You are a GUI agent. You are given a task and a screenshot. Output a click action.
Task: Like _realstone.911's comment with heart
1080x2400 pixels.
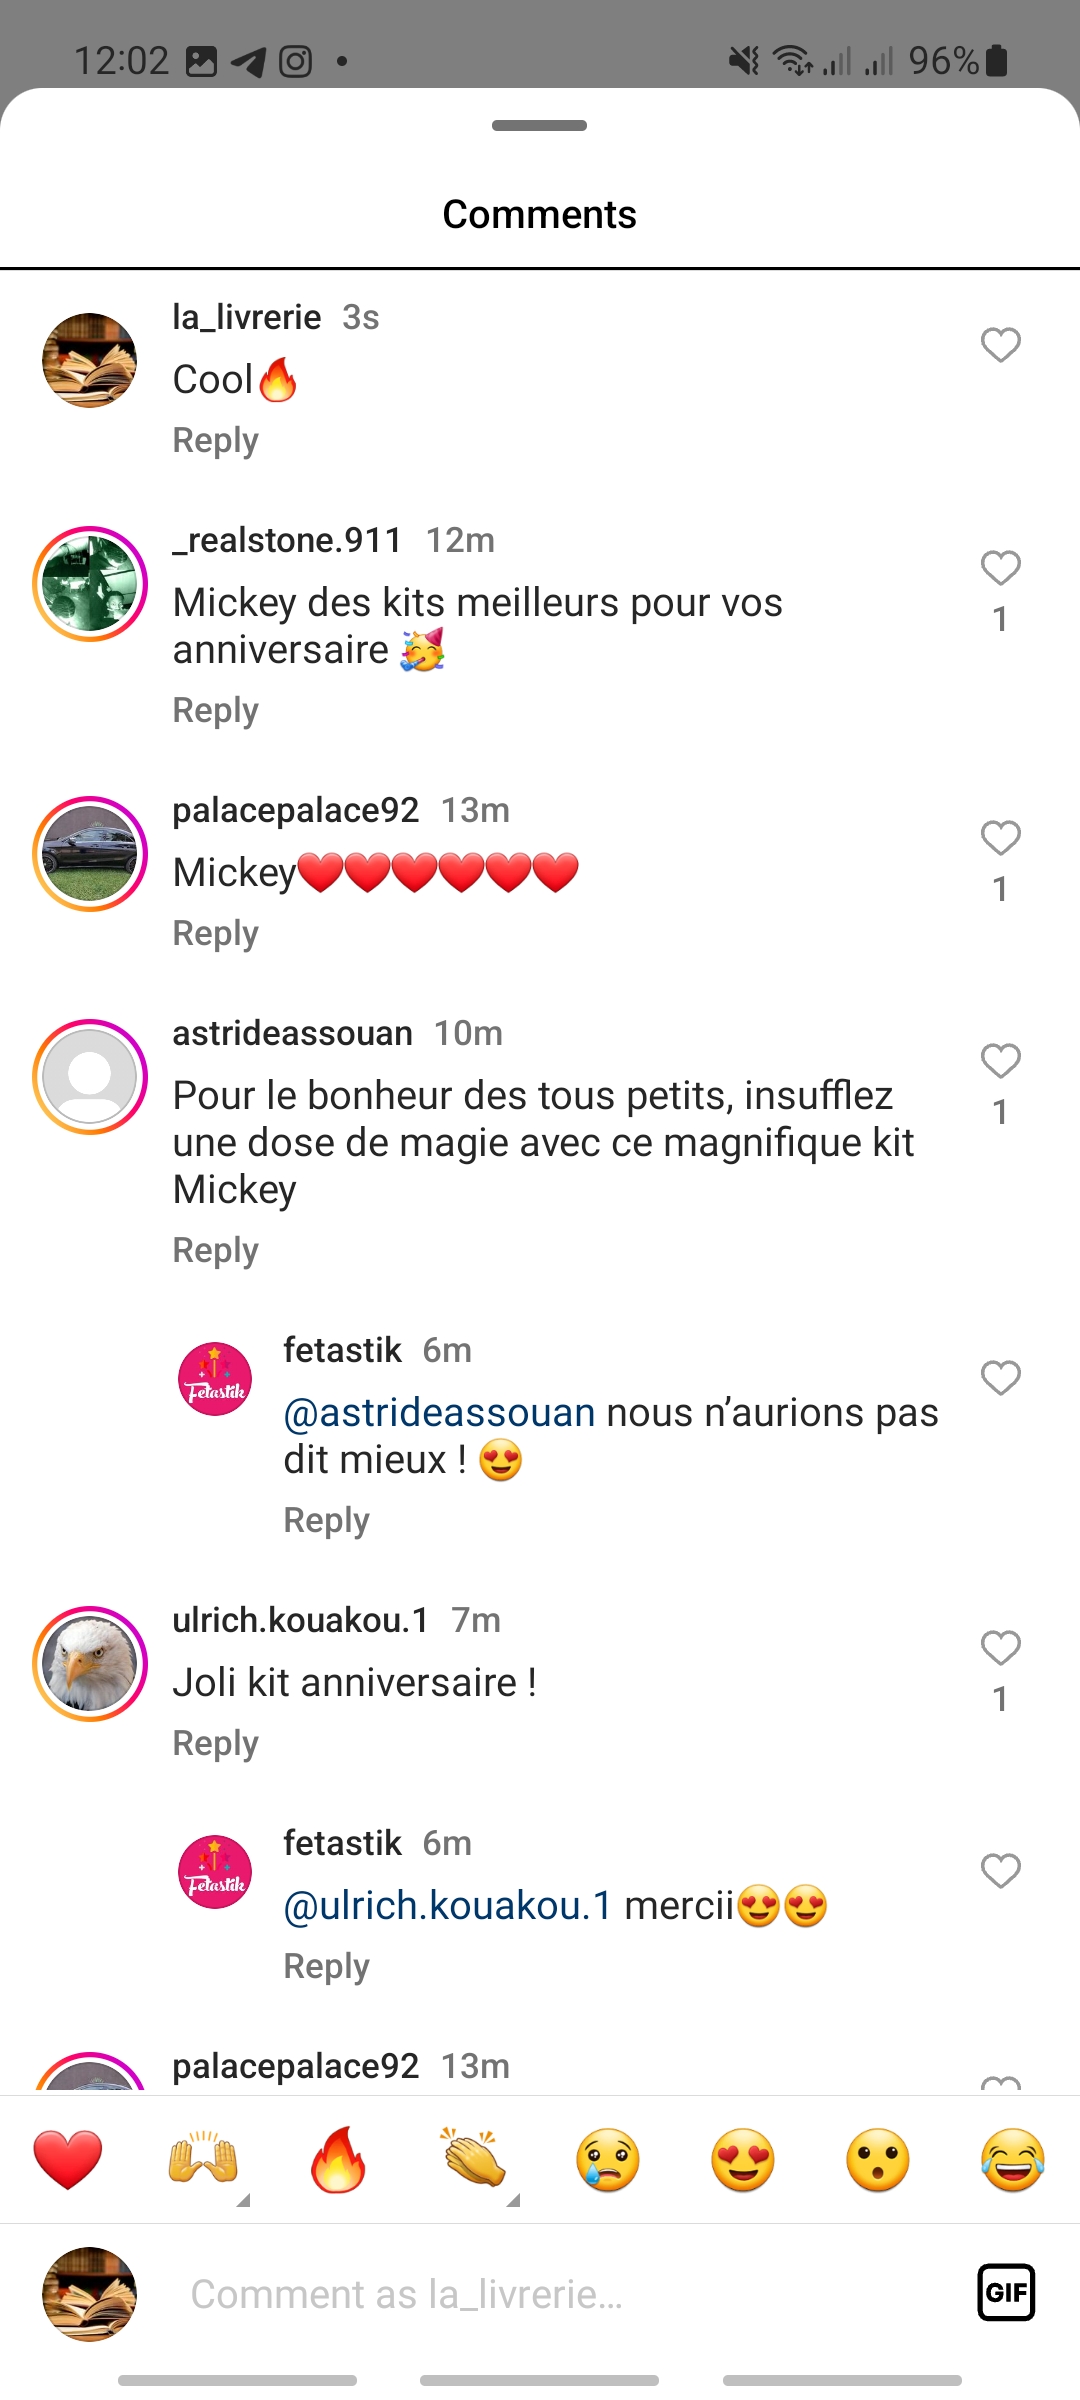click(1000, 568)
